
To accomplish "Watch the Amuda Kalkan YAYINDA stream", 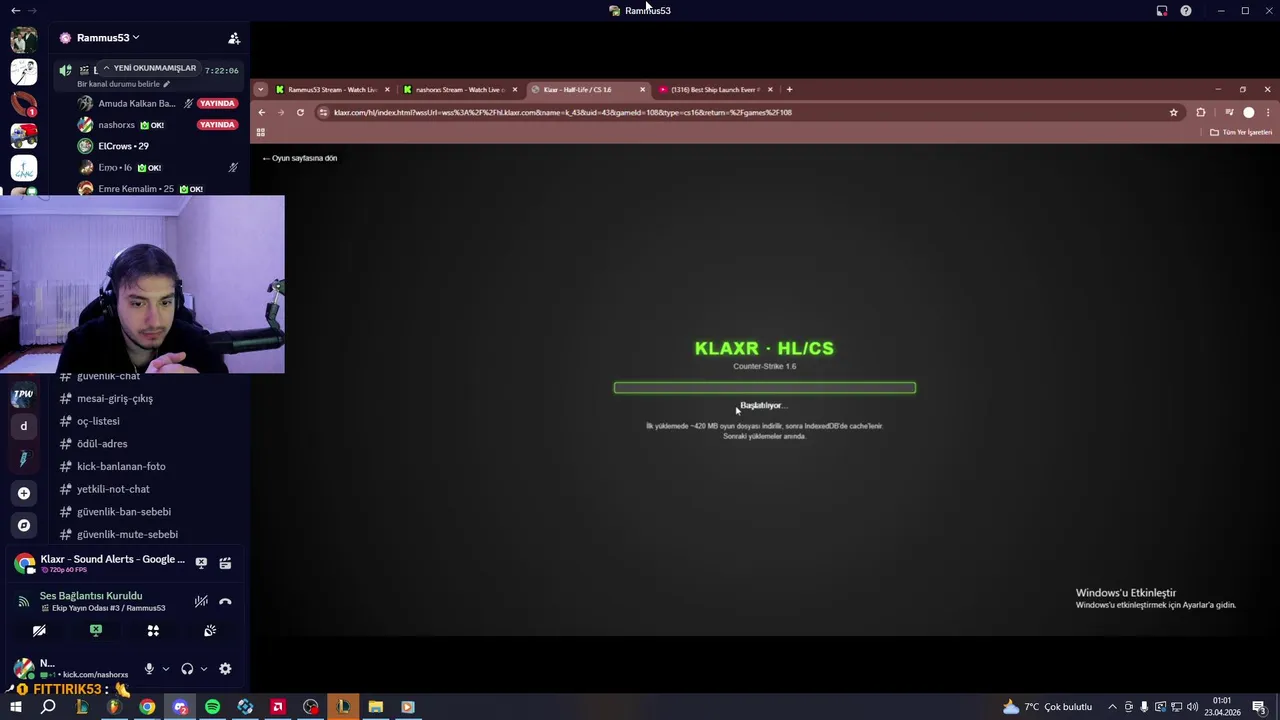I will pos(217,103).
